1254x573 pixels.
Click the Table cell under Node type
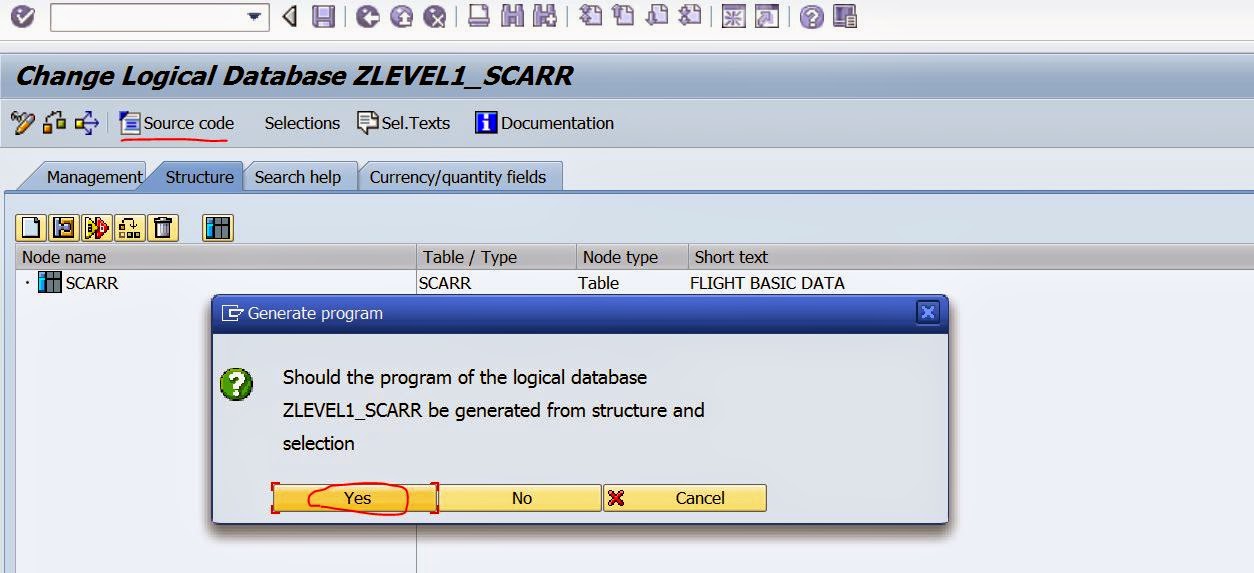(x=598, y=283)
